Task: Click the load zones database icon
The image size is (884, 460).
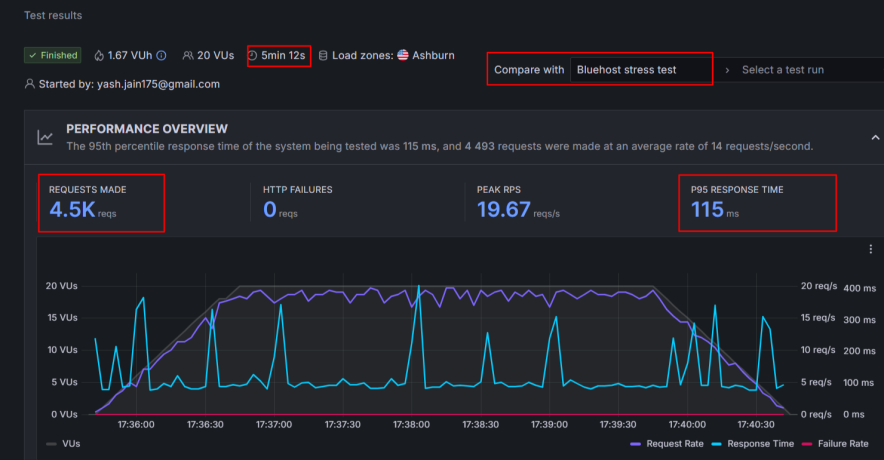Action: coord(322,56)
